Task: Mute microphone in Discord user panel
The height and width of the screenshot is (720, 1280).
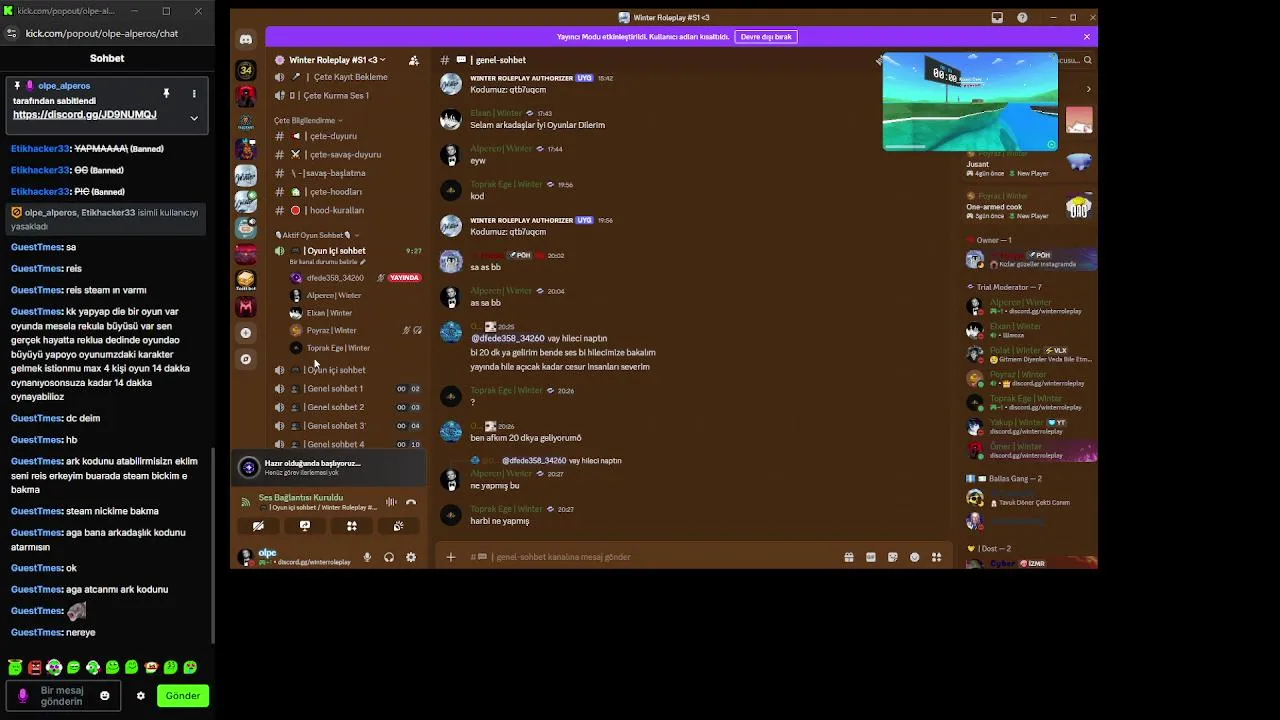Action: click(367, 557)
